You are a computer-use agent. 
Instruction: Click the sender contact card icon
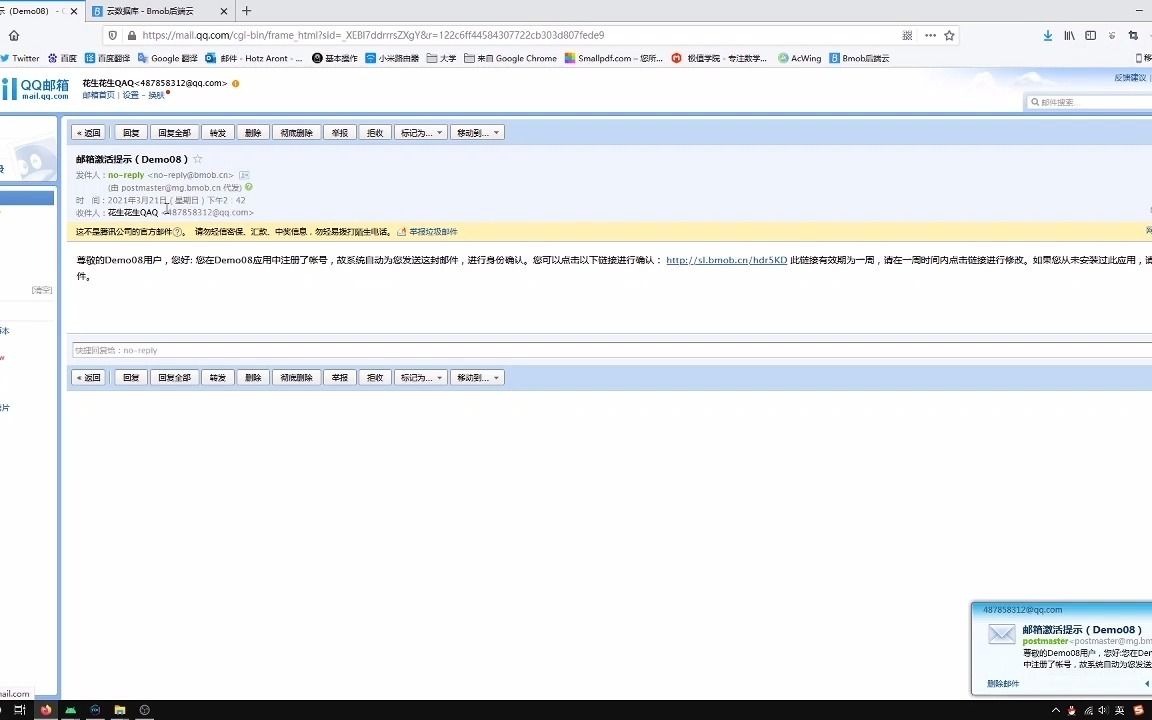click(244, 175)
